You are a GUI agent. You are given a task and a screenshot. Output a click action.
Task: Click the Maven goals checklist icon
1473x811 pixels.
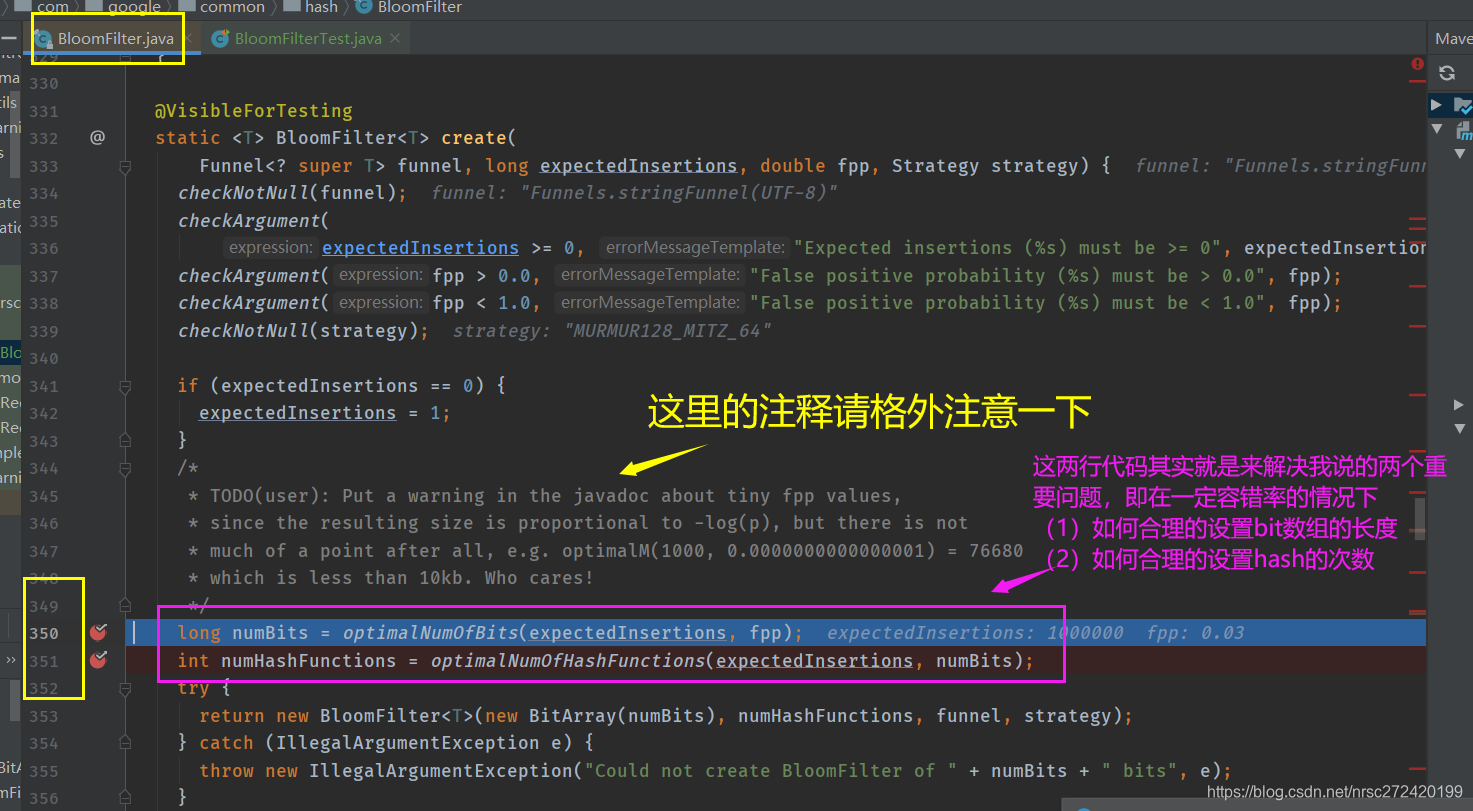pos(1464,104)
